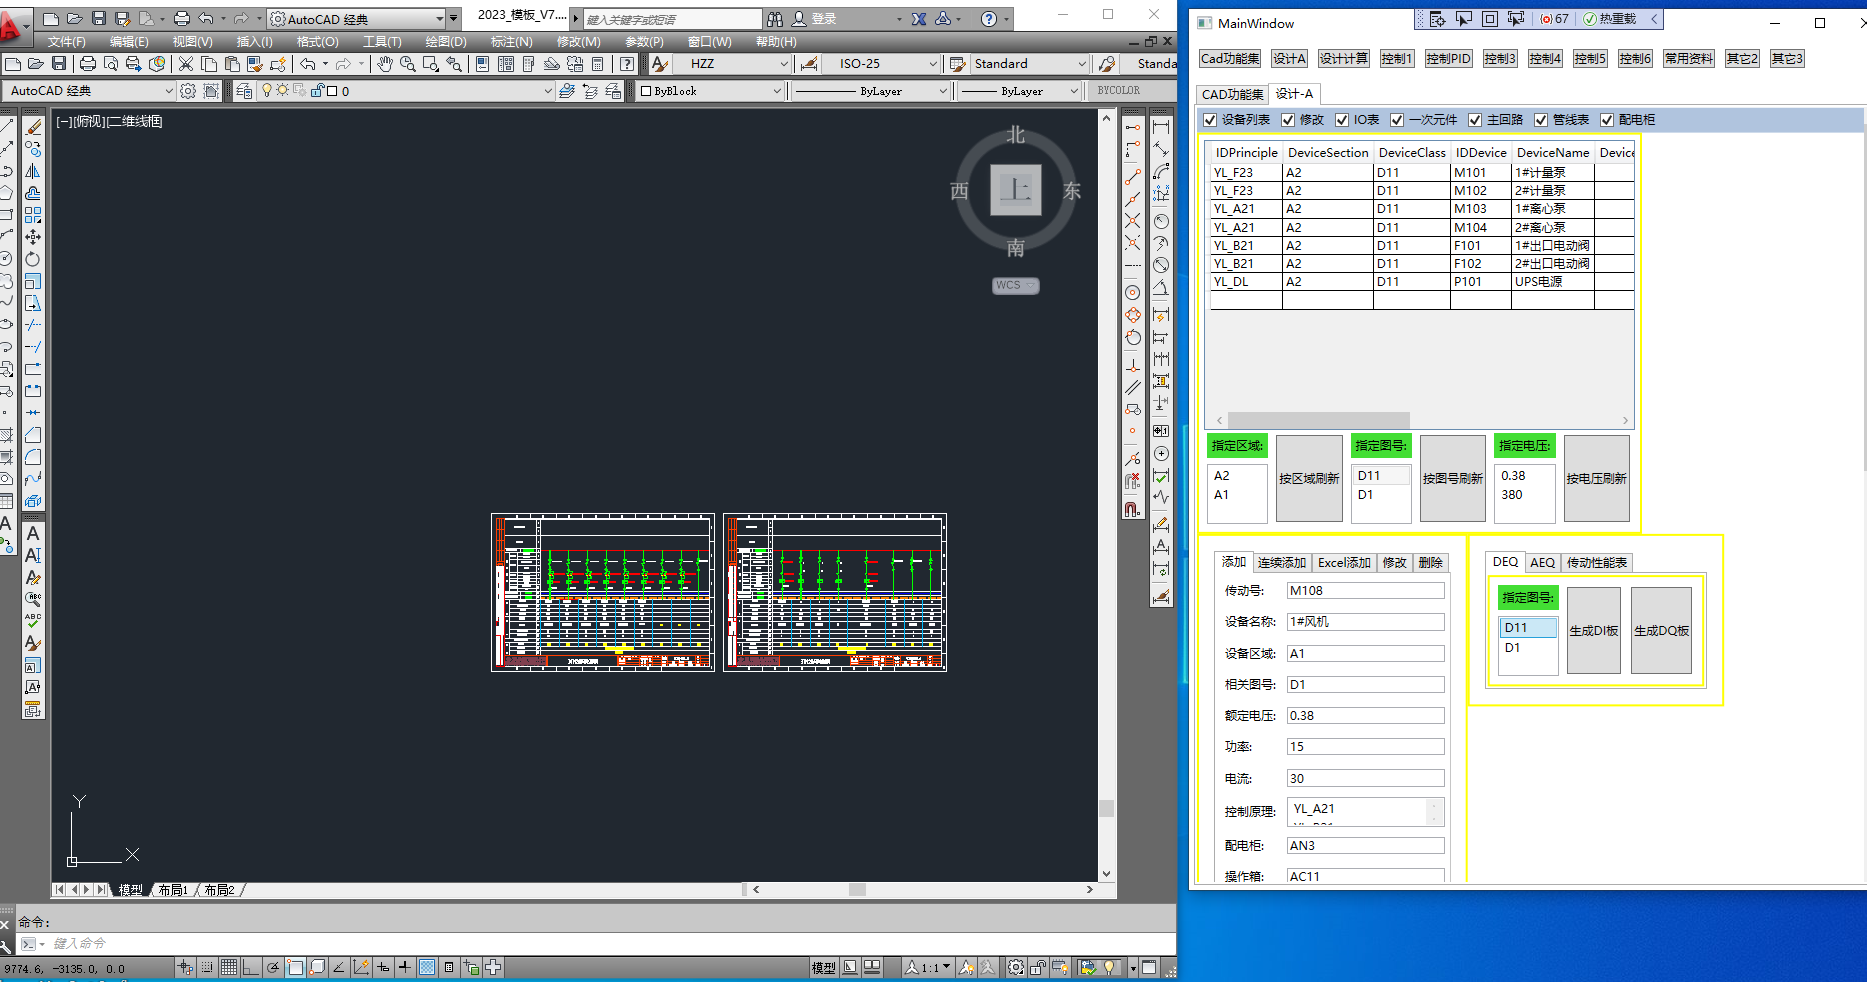
Task: Open the WCS coordinate system dropdown
Action: [x=1016, y=286]
